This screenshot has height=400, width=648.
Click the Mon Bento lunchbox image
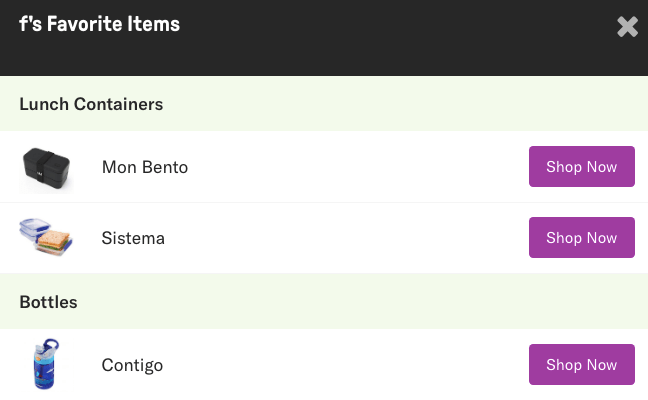(x=46, y=167)
